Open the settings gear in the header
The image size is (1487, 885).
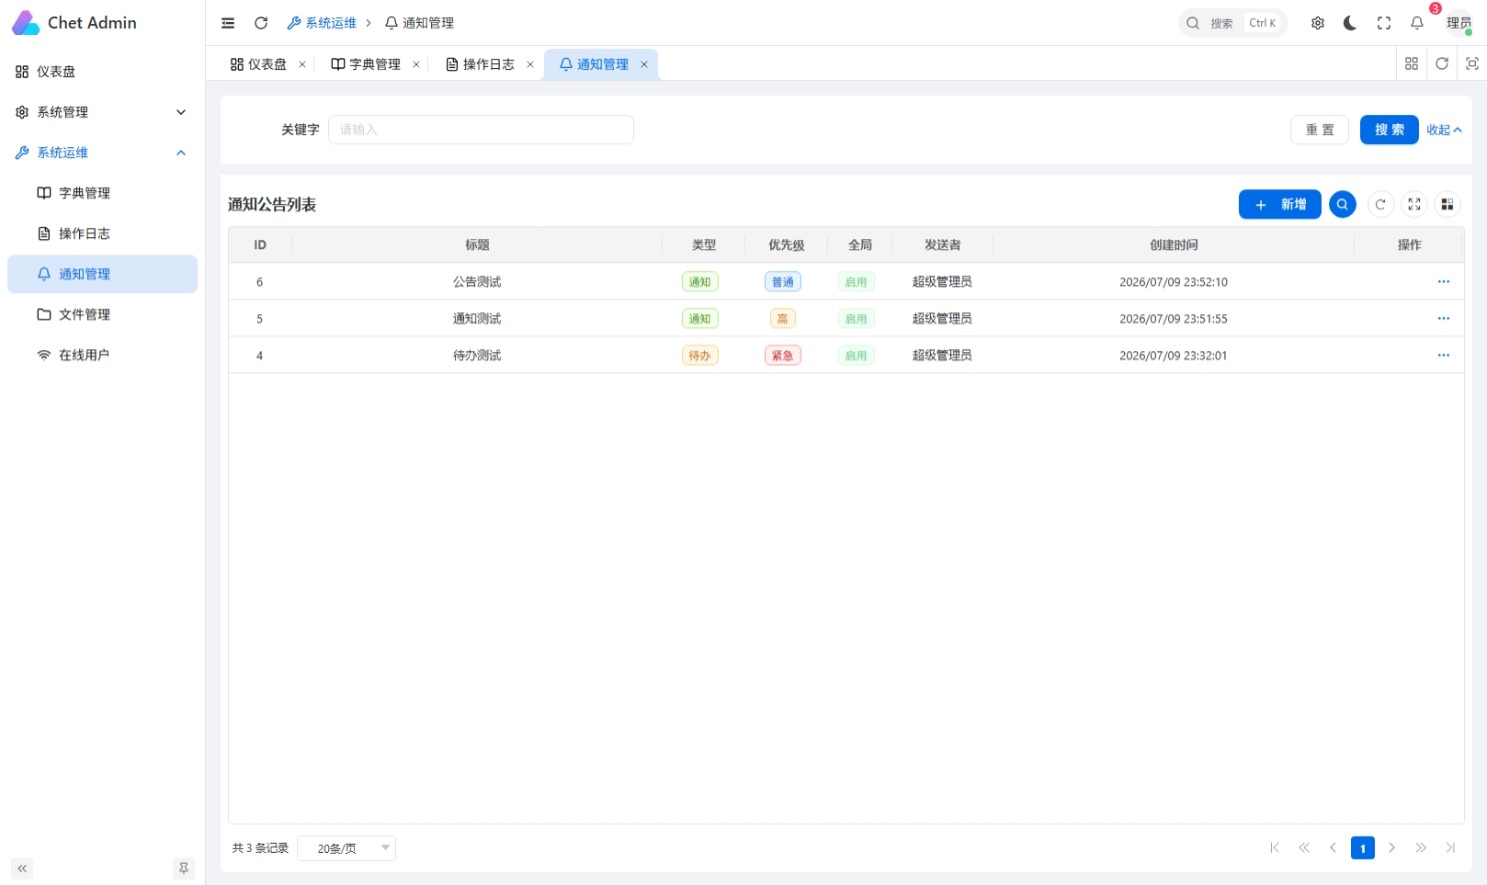(x=1318, y=23)
